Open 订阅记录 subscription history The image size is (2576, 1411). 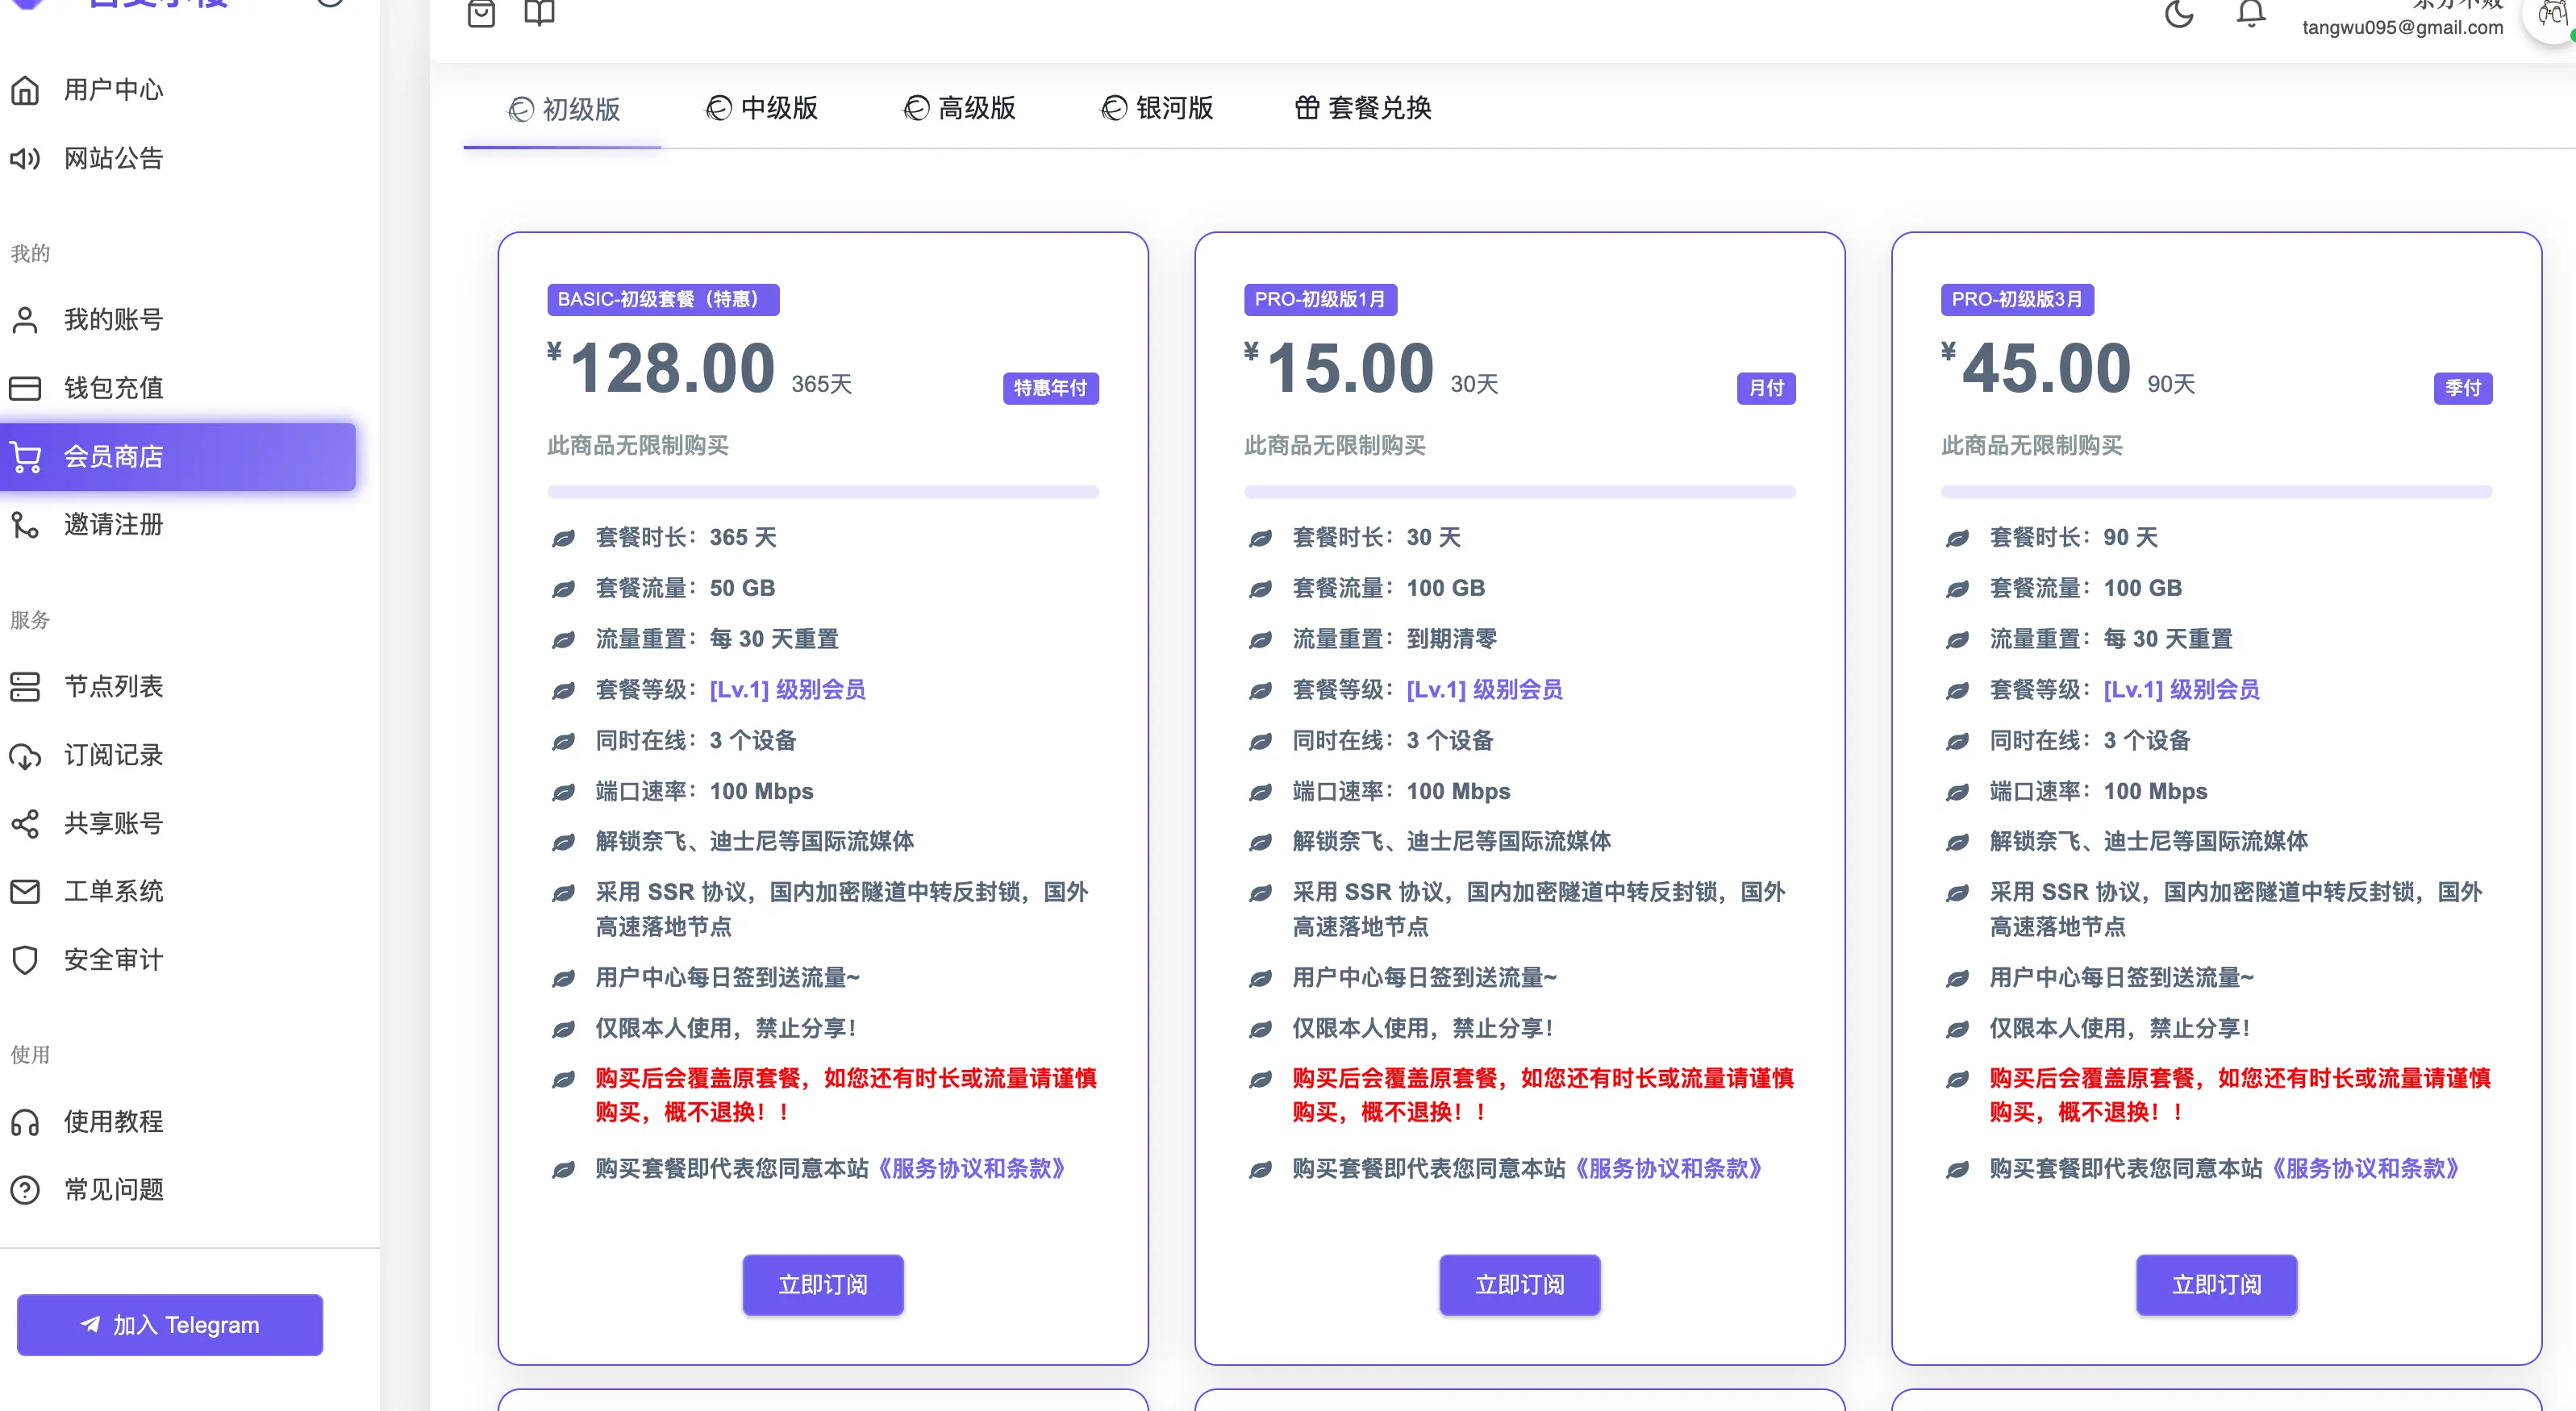click(112, 755)
